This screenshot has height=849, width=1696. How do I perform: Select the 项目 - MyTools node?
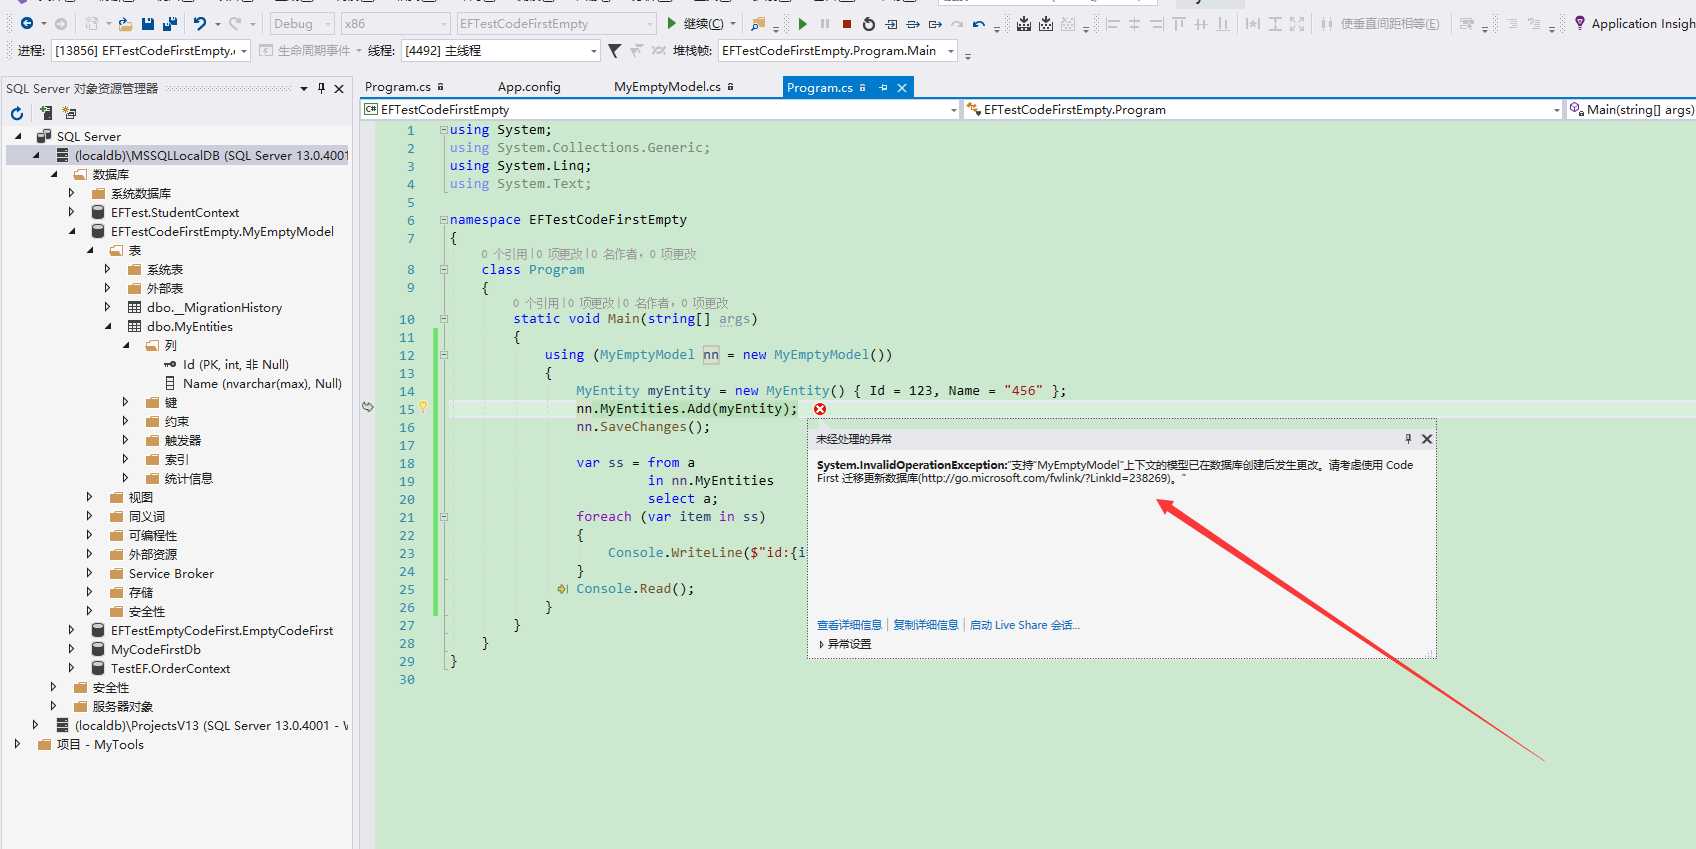[x=100, y=745]
